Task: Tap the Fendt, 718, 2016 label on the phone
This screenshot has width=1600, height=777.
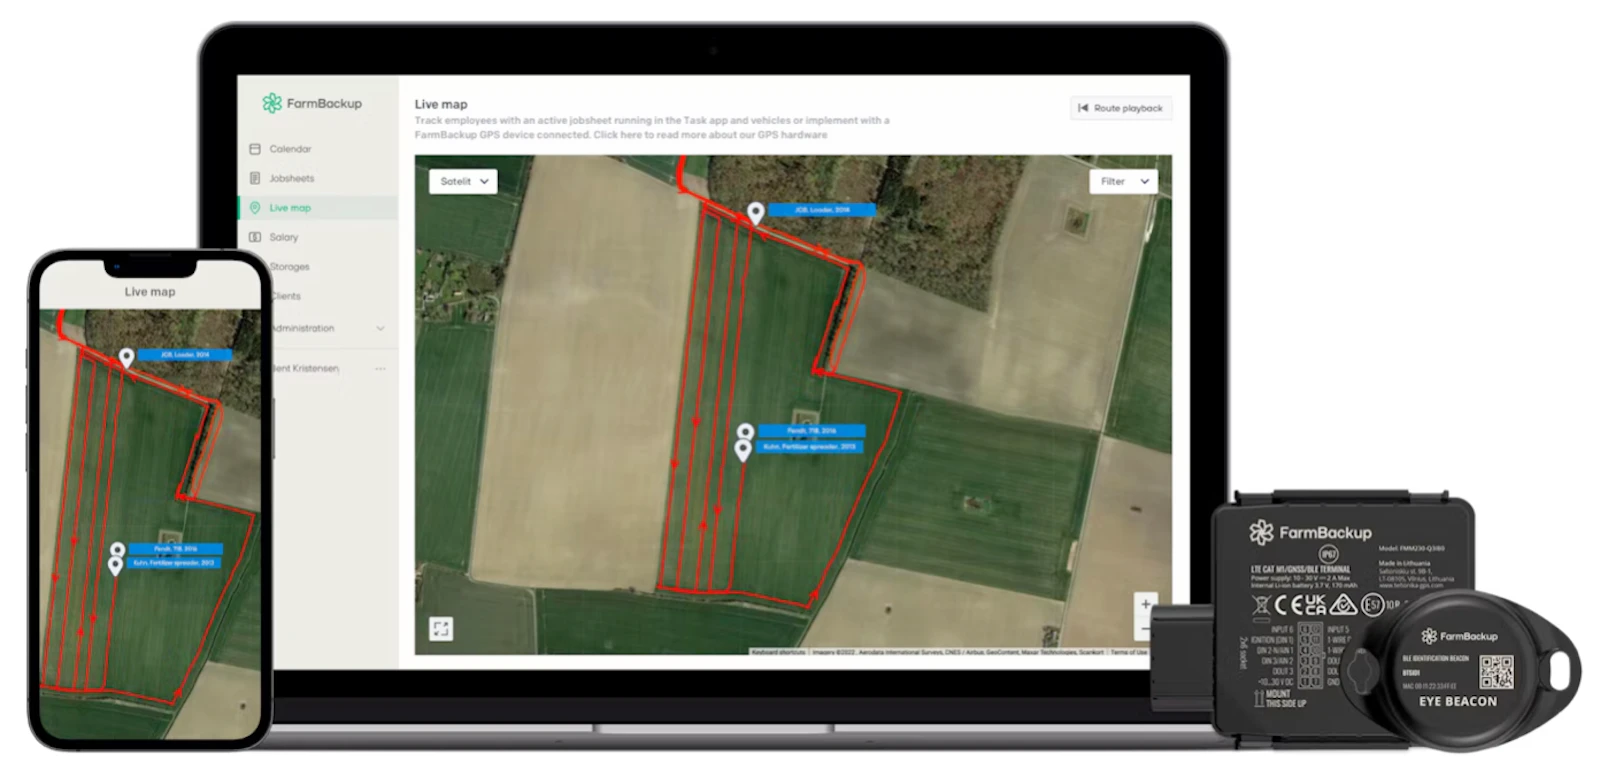Action: click(x=175, y=549)
